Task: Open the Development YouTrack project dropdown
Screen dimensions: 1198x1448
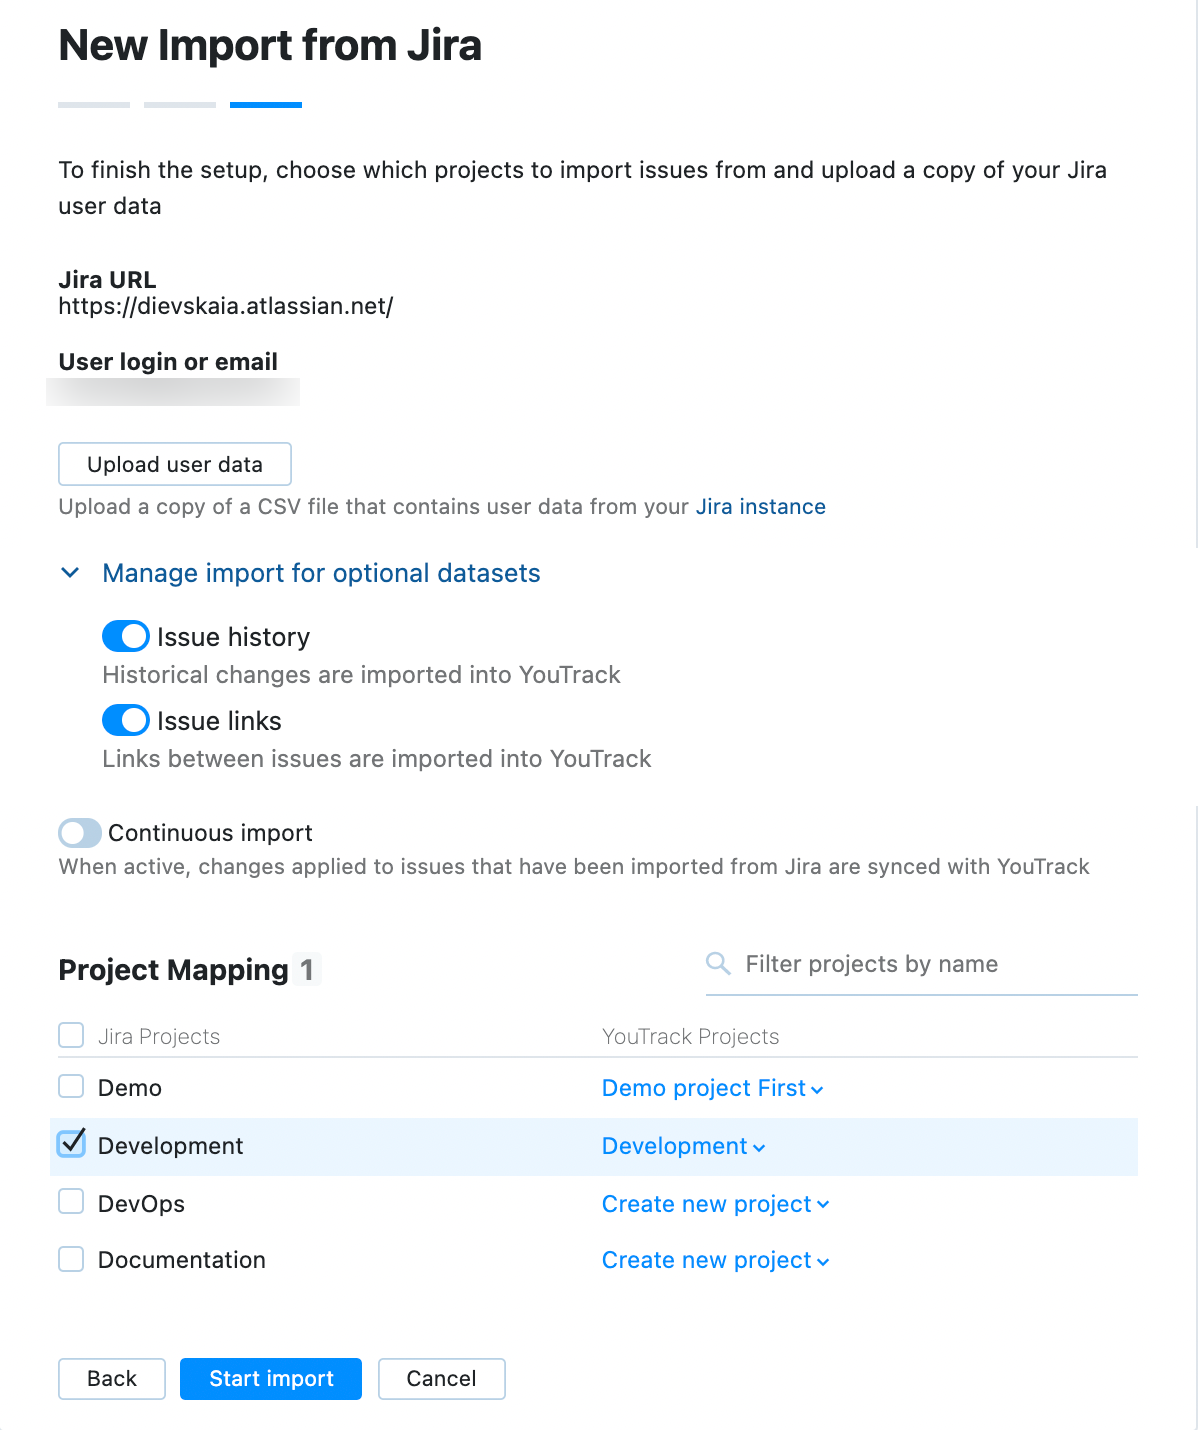Action: (x=683, y=1146)
